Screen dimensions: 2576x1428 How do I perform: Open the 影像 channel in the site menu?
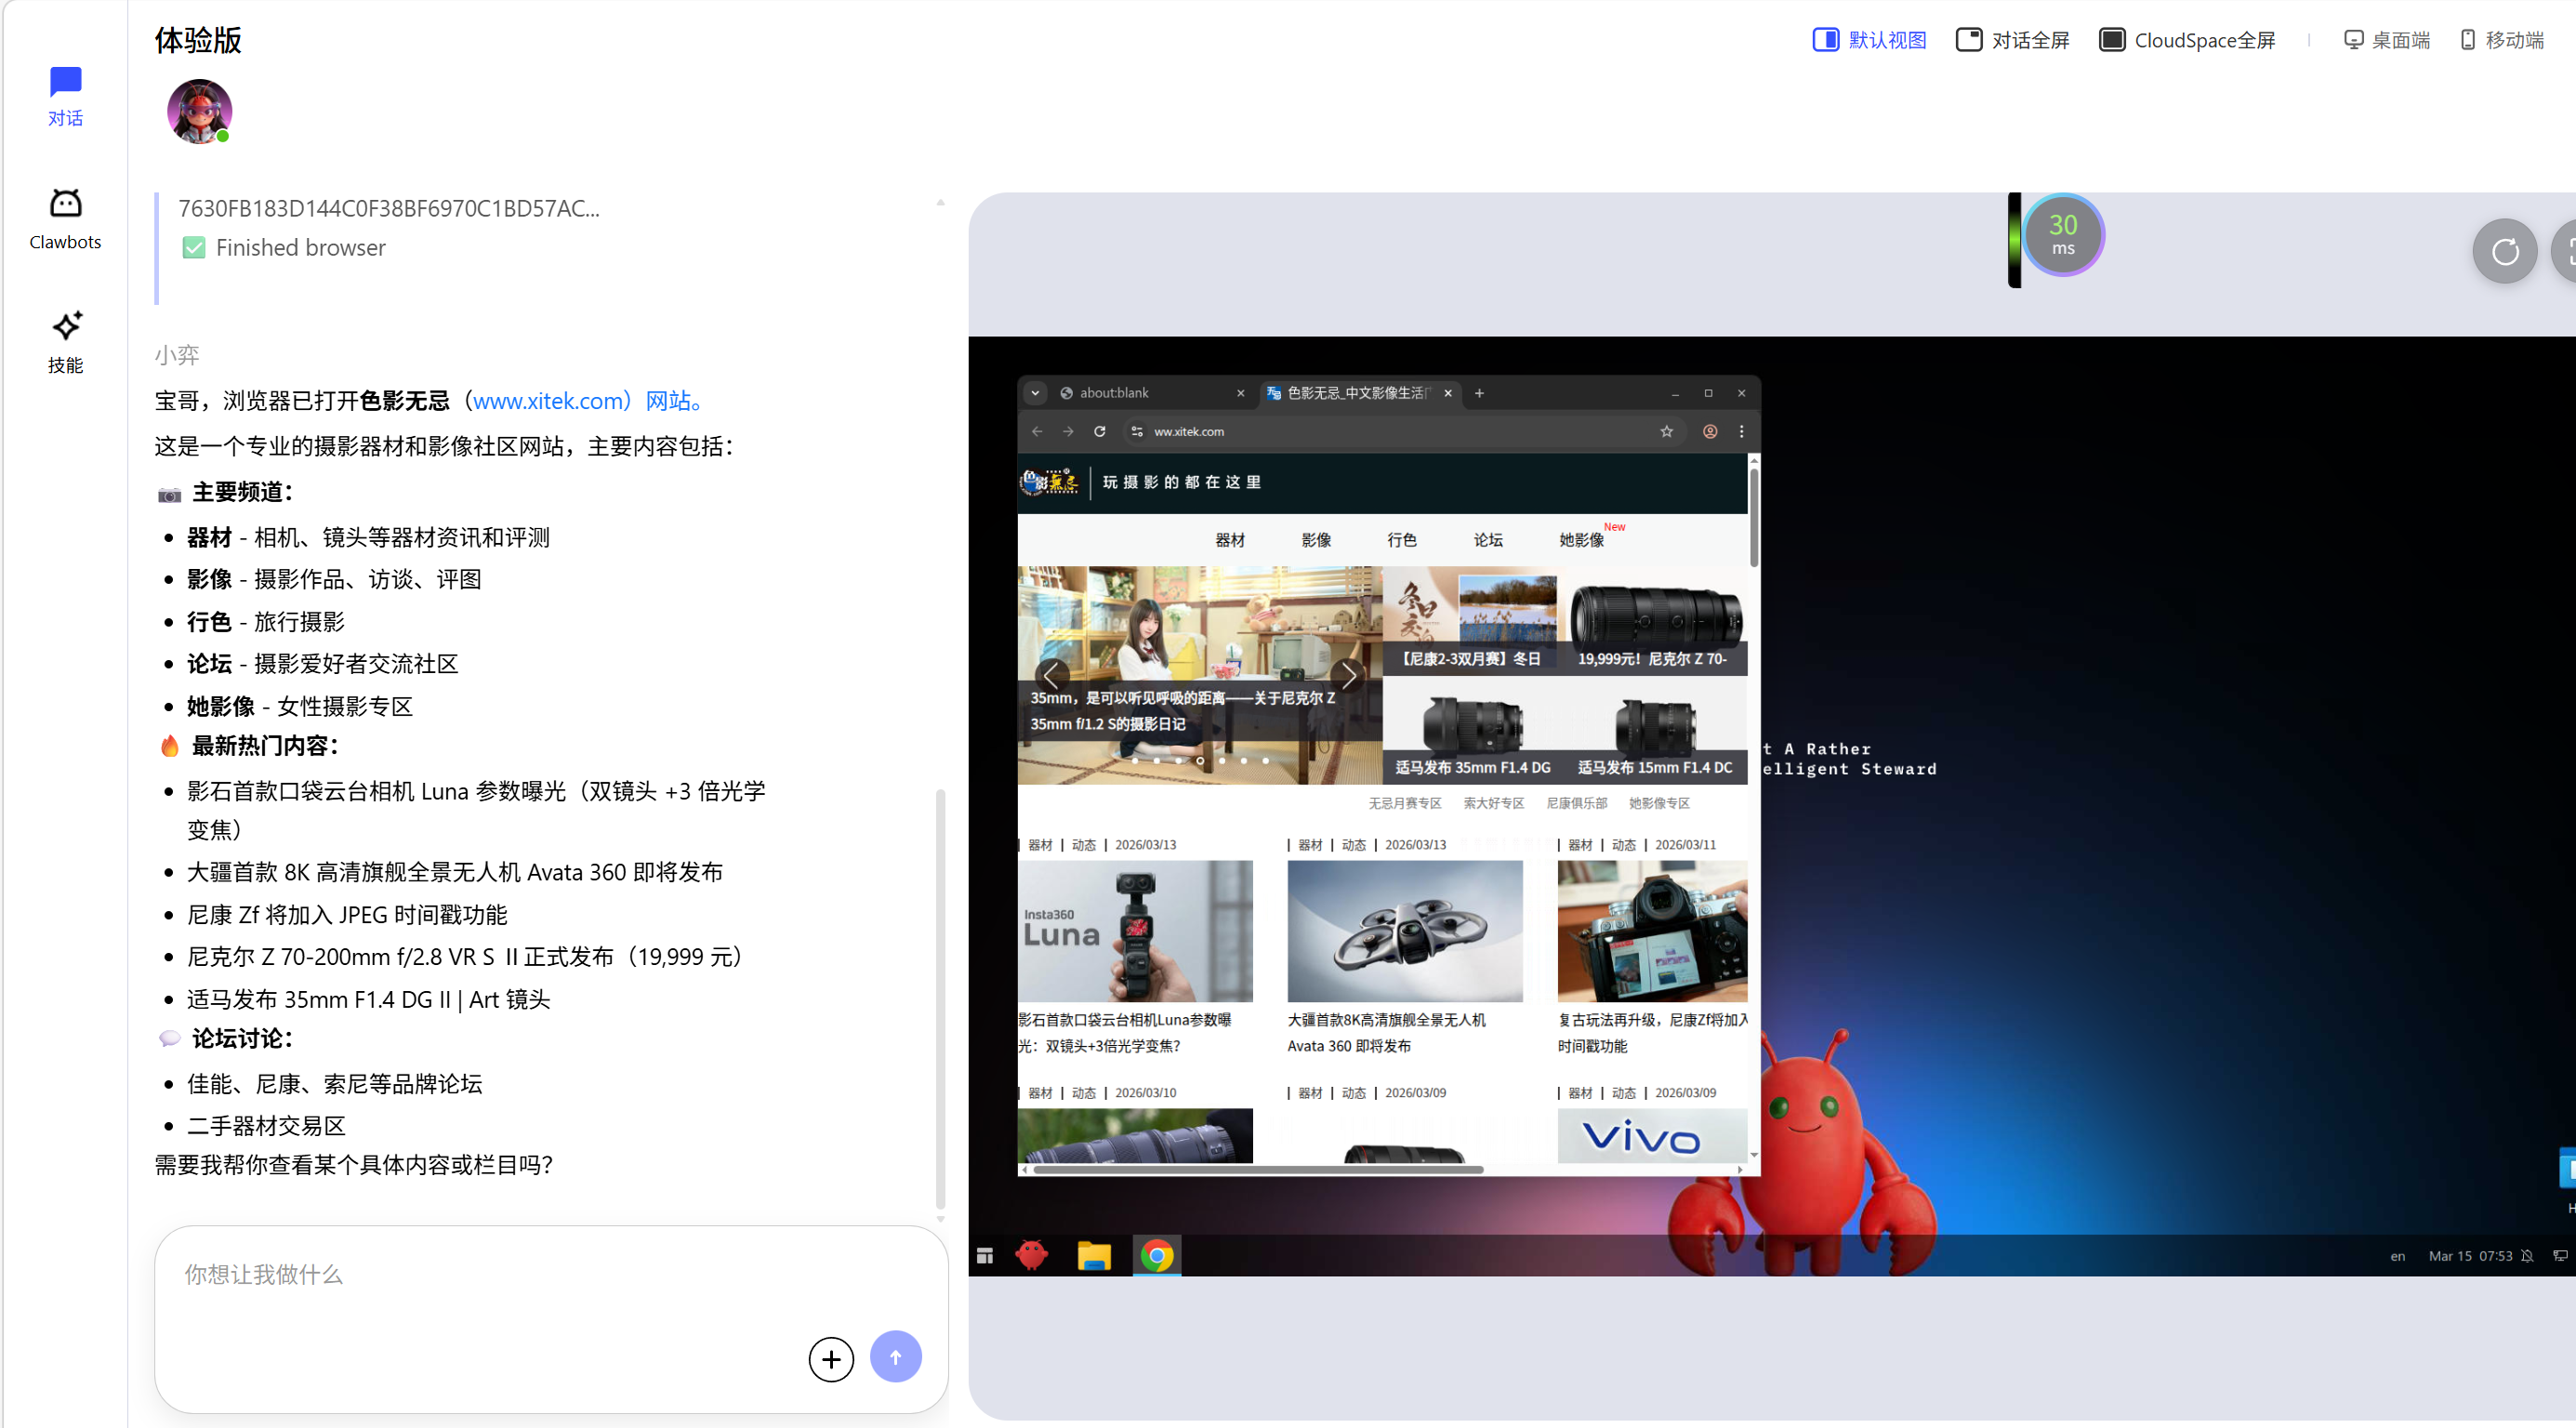[1316, 540]
